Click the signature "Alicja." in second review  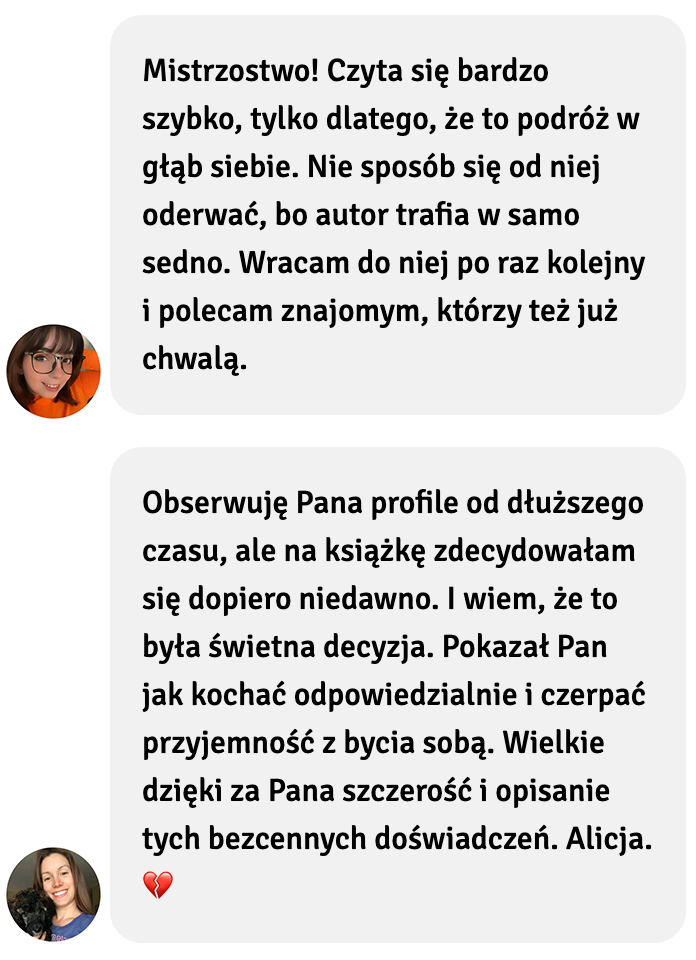point(608,839)
